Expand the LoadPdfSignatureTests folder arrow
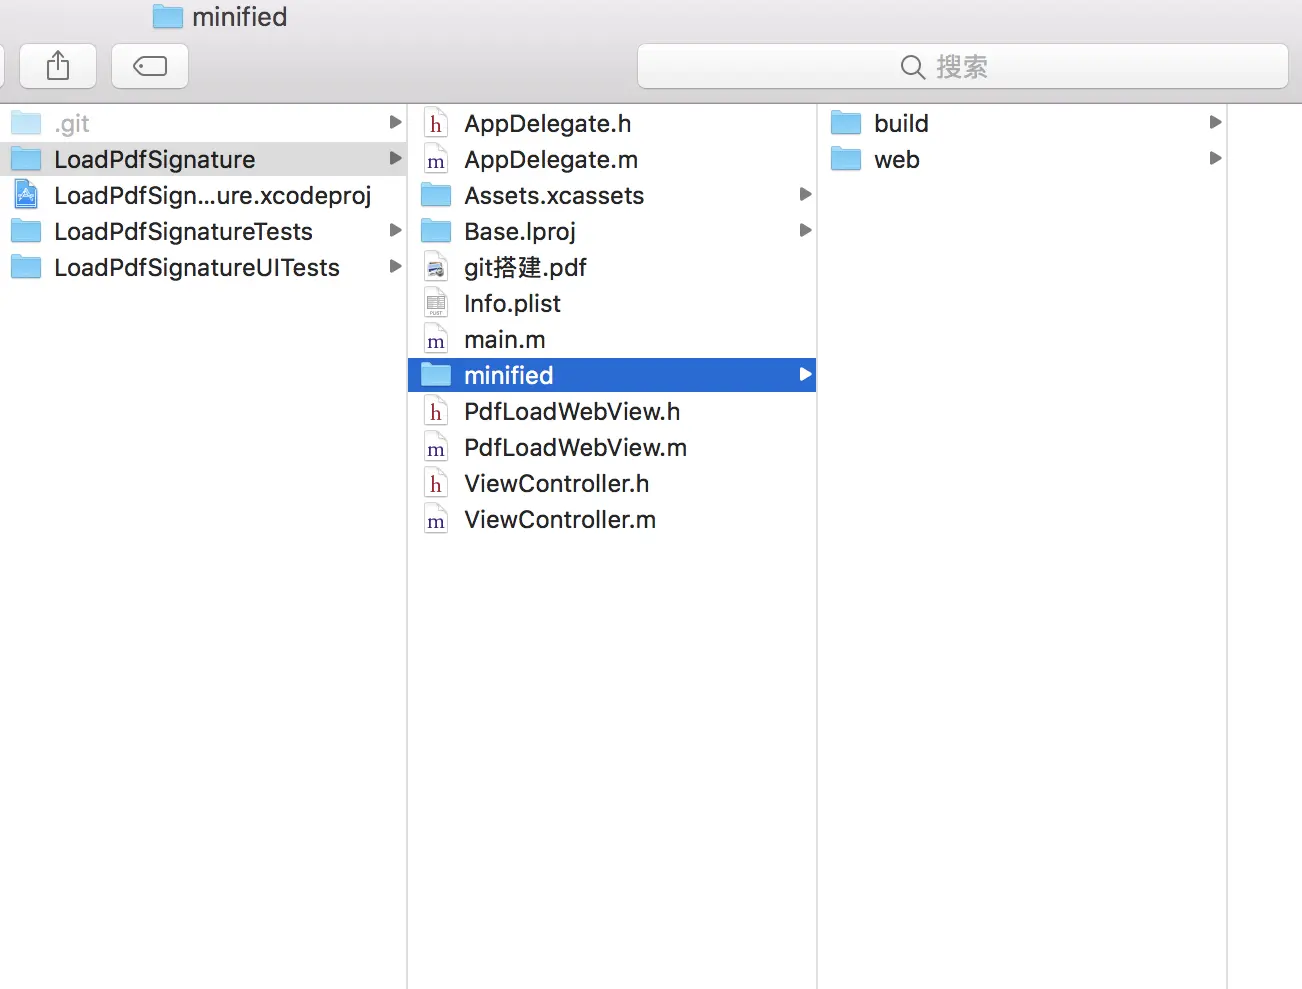 tap(395, 230)
